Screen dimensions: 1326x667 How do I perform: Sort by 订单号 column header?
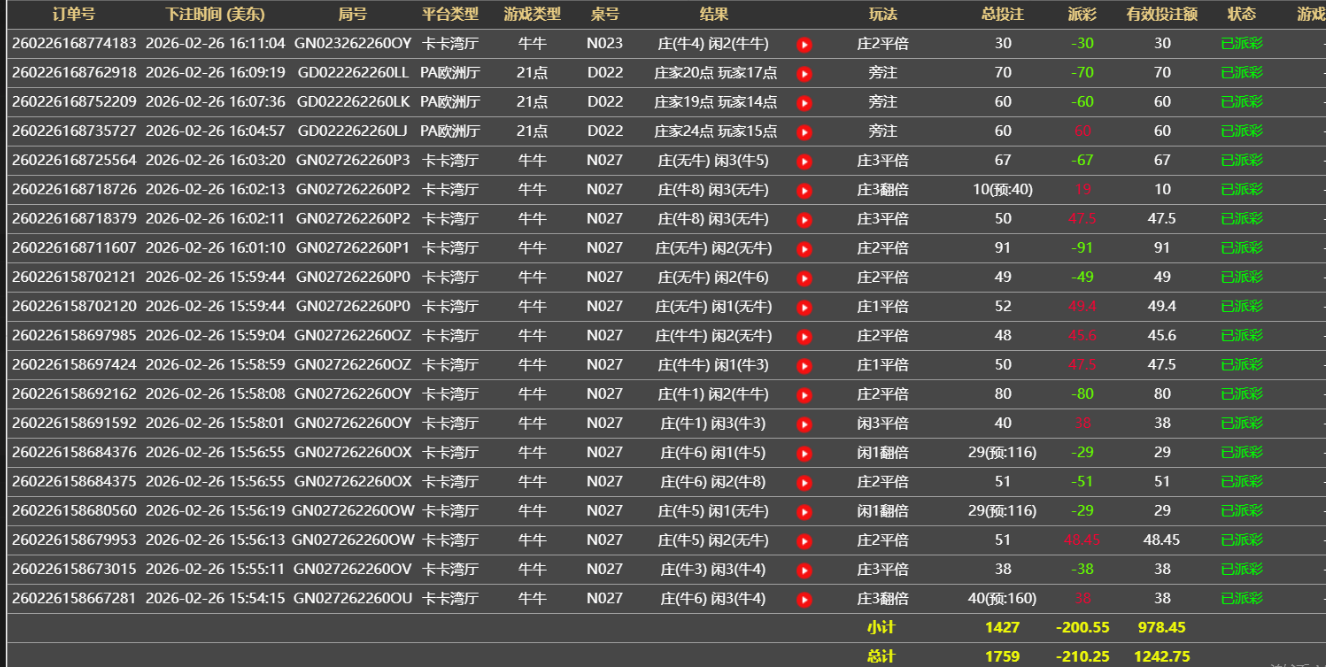[73, 14]
